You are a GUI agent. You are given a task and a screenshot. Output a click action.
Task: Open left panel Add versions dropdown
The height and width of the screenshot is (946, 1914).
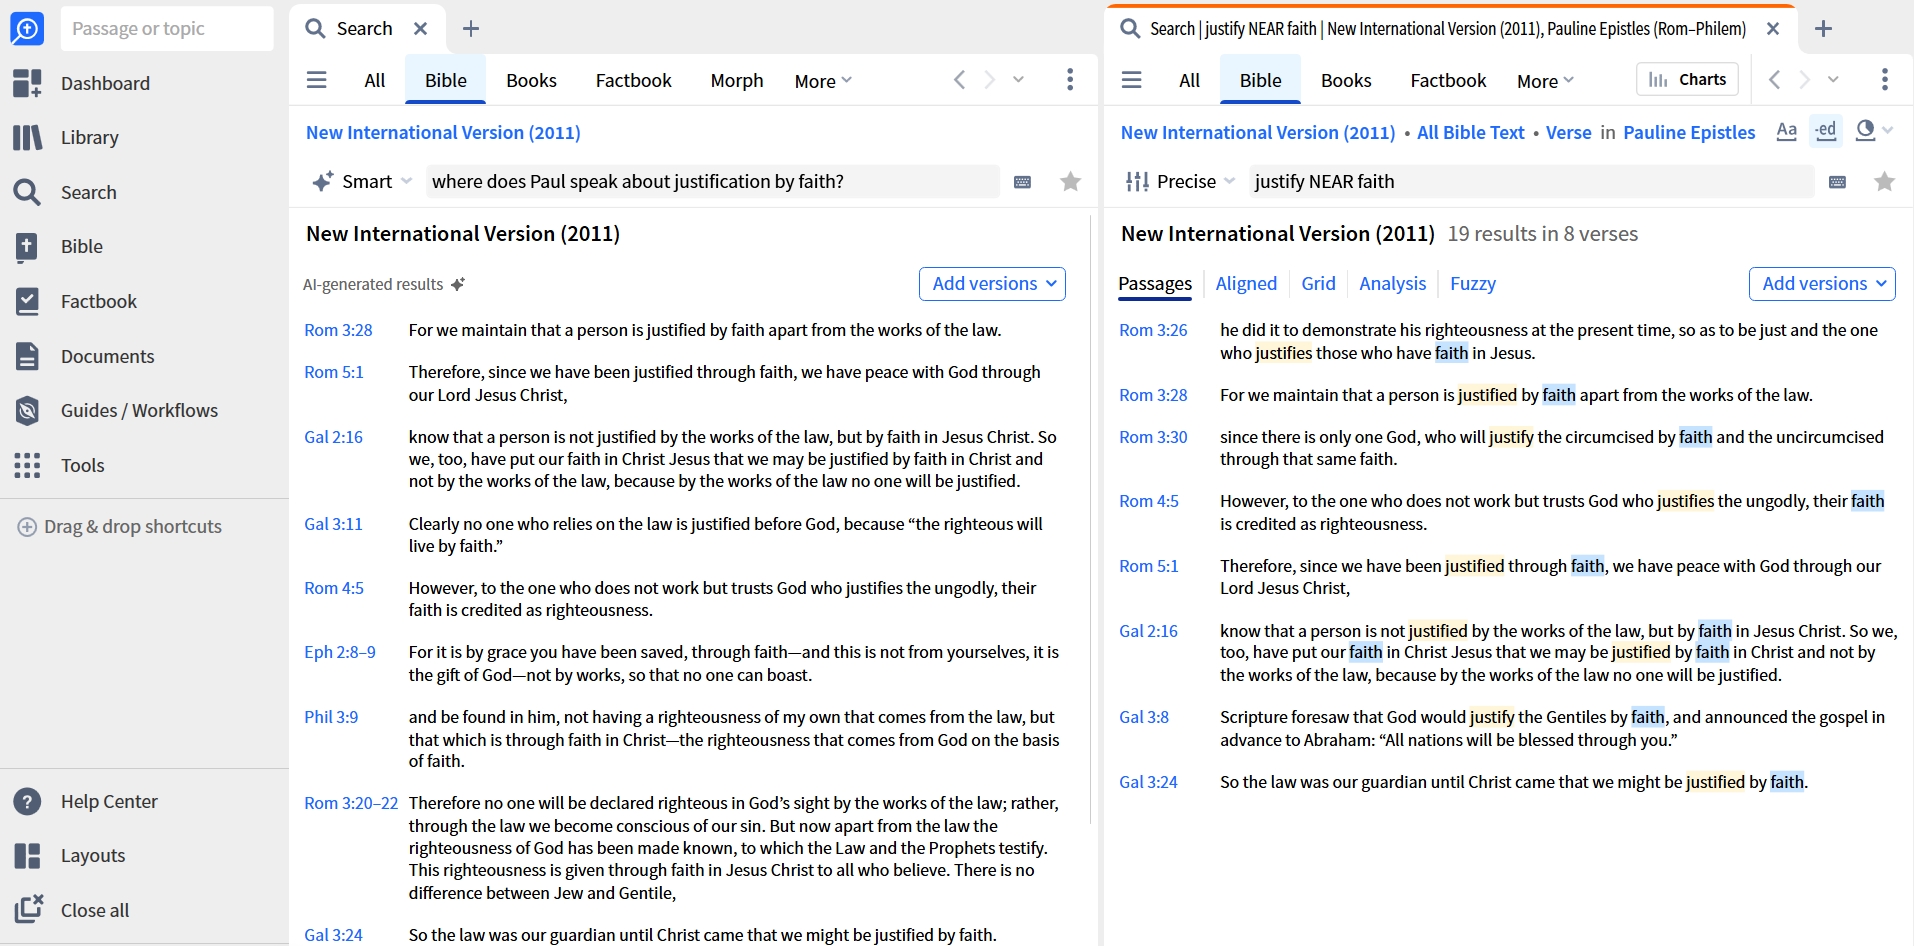(992, 284)
